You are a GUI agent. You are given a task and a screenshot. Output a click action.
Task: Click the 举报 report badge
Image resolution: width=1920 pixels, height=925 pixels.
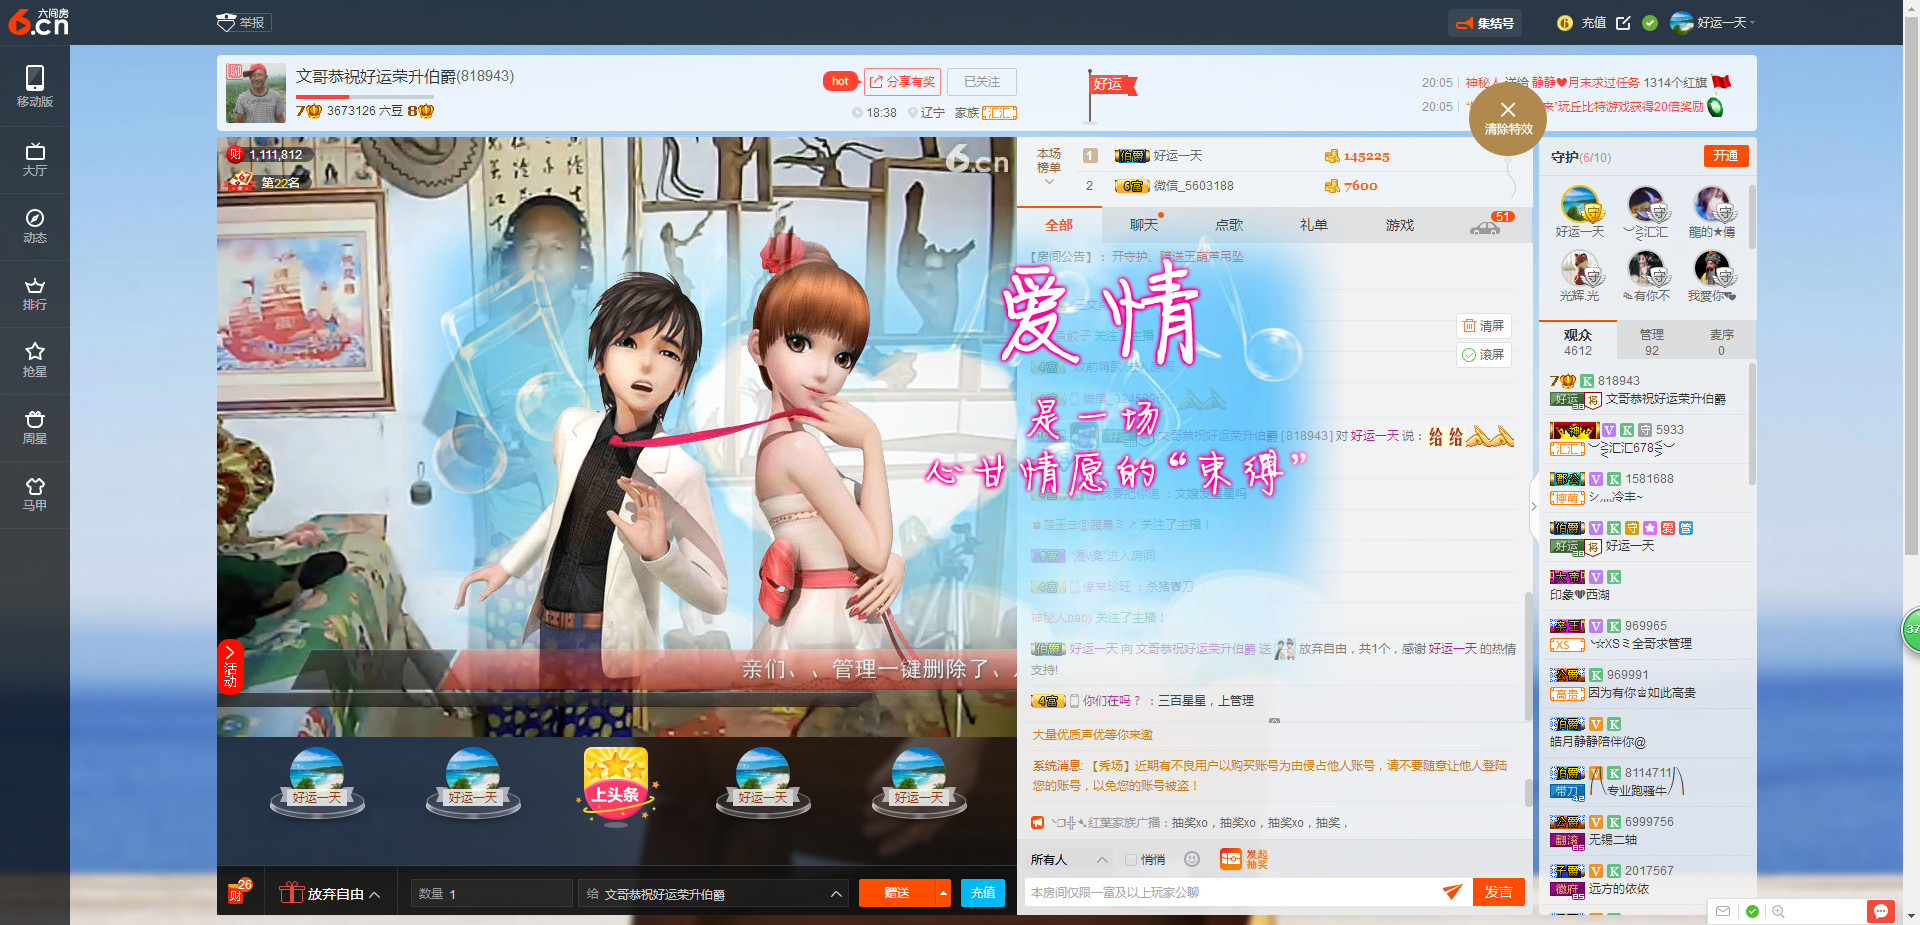pos(243,22)
